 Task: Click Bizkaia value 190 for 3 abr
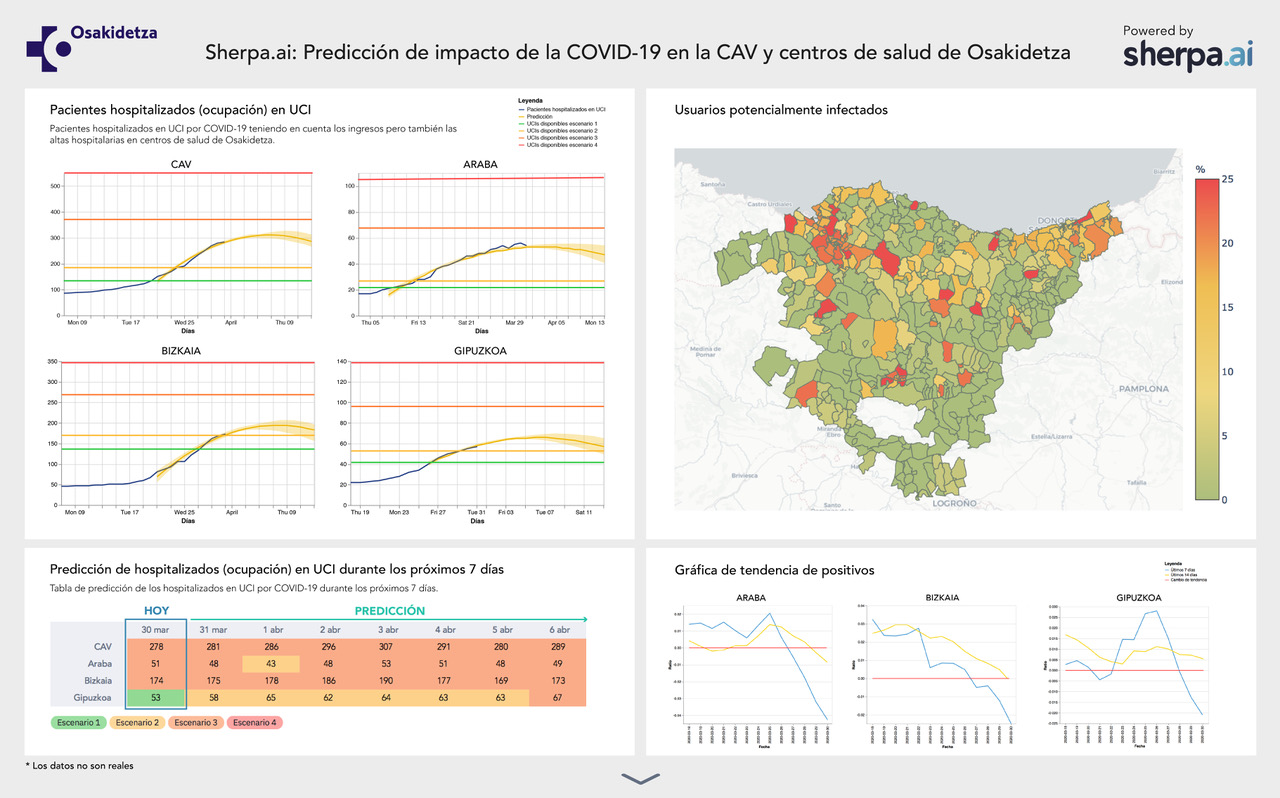(387, 680)
